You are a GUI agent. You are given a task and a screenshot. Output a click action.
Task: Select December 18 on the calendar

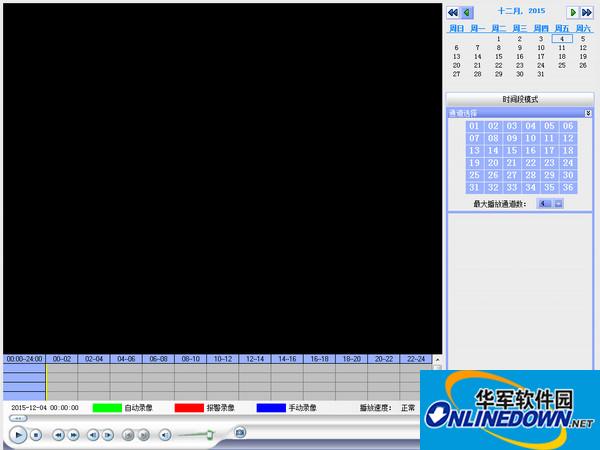[562, 57]
